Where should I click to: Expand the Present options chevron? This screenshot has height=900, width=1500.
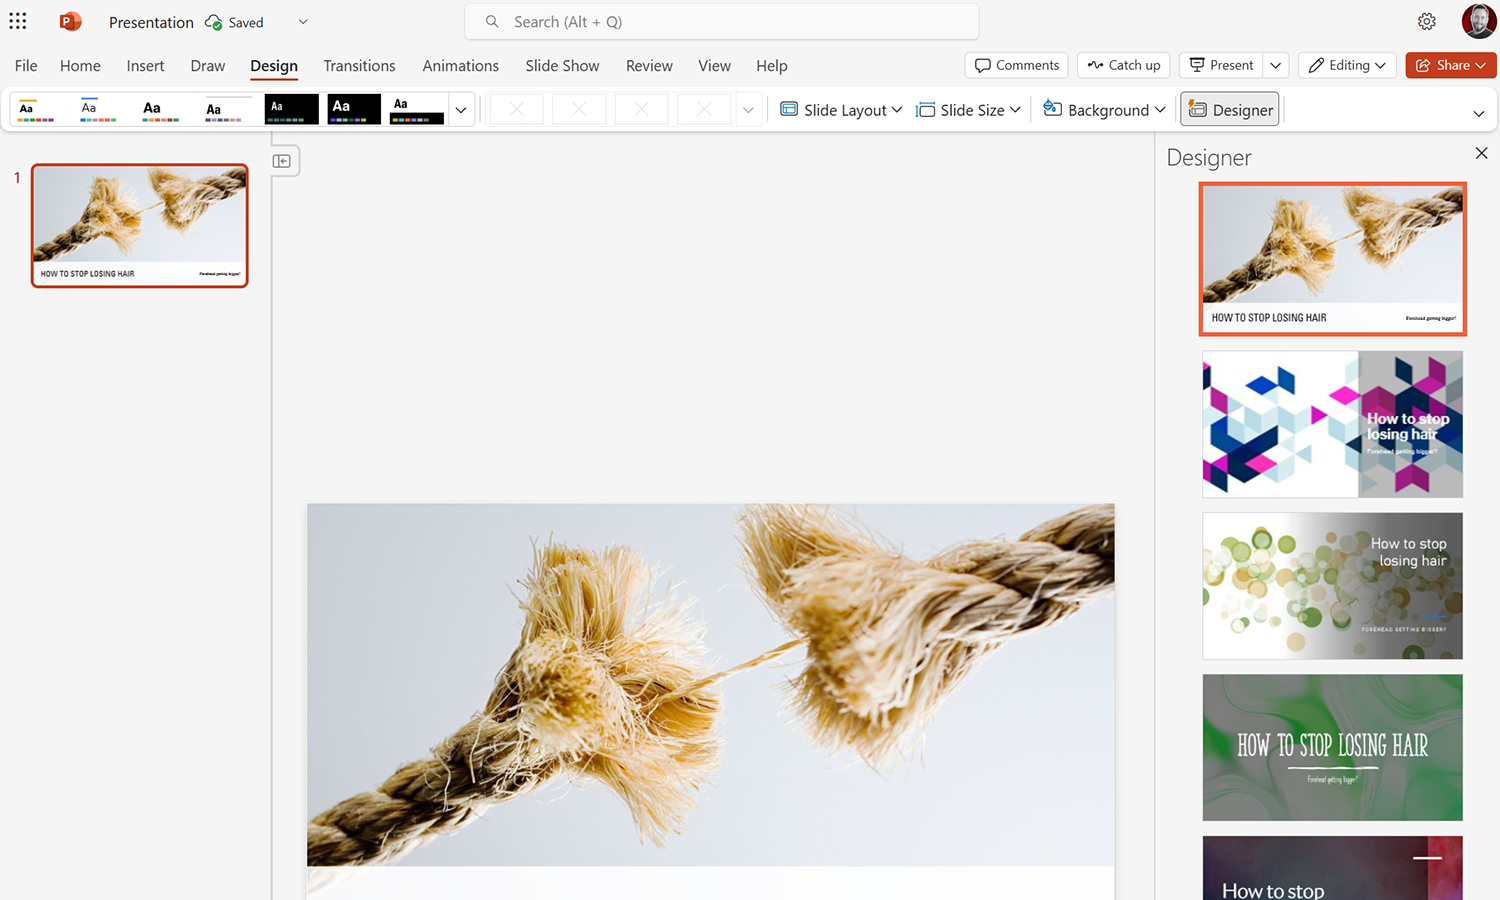pos(1276,65)
